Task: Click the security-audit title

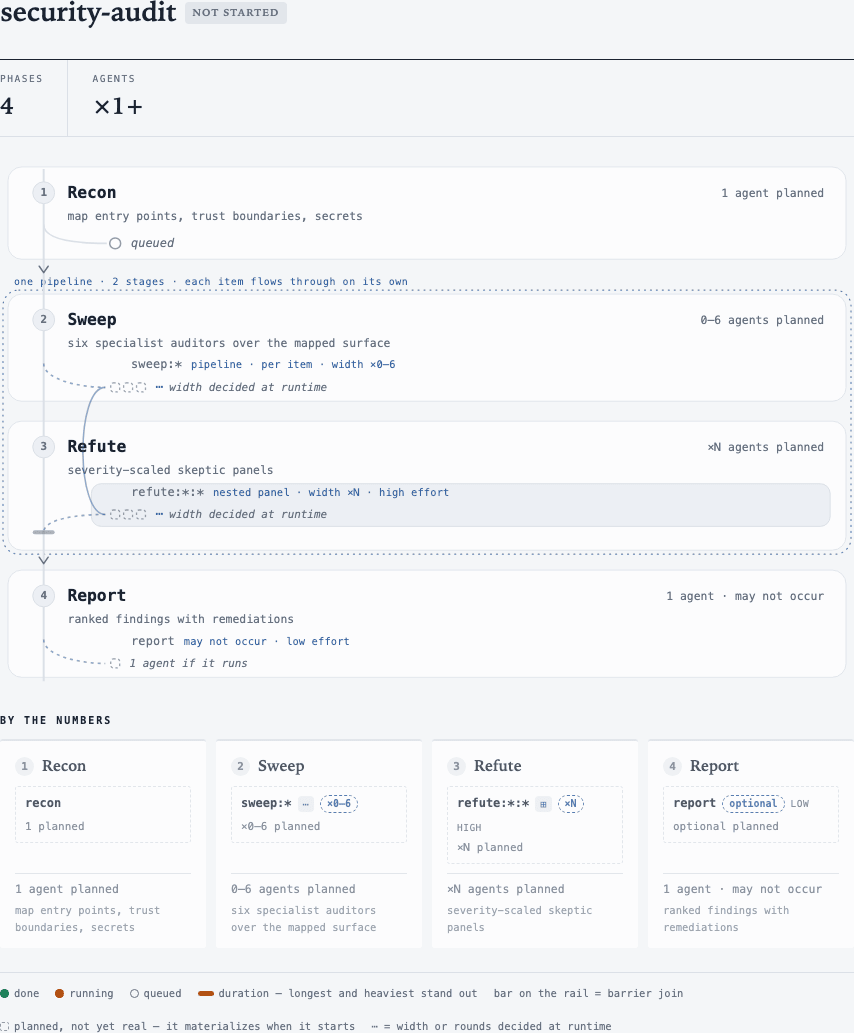Action: pyautogui.click(x=88, y=12)
